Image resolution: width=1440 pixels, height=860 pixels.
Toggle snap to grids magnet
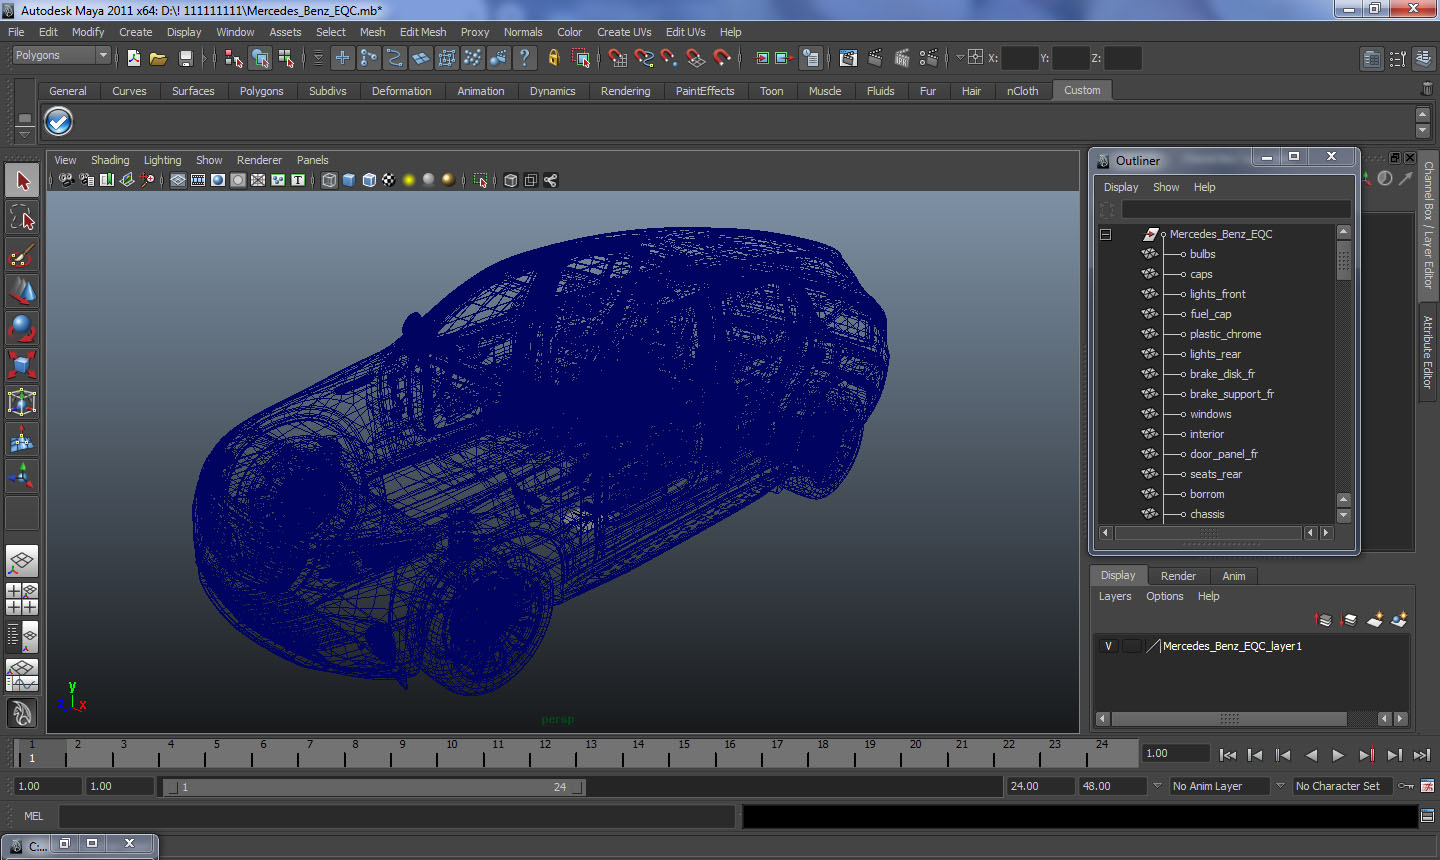[x=618, y=59]
